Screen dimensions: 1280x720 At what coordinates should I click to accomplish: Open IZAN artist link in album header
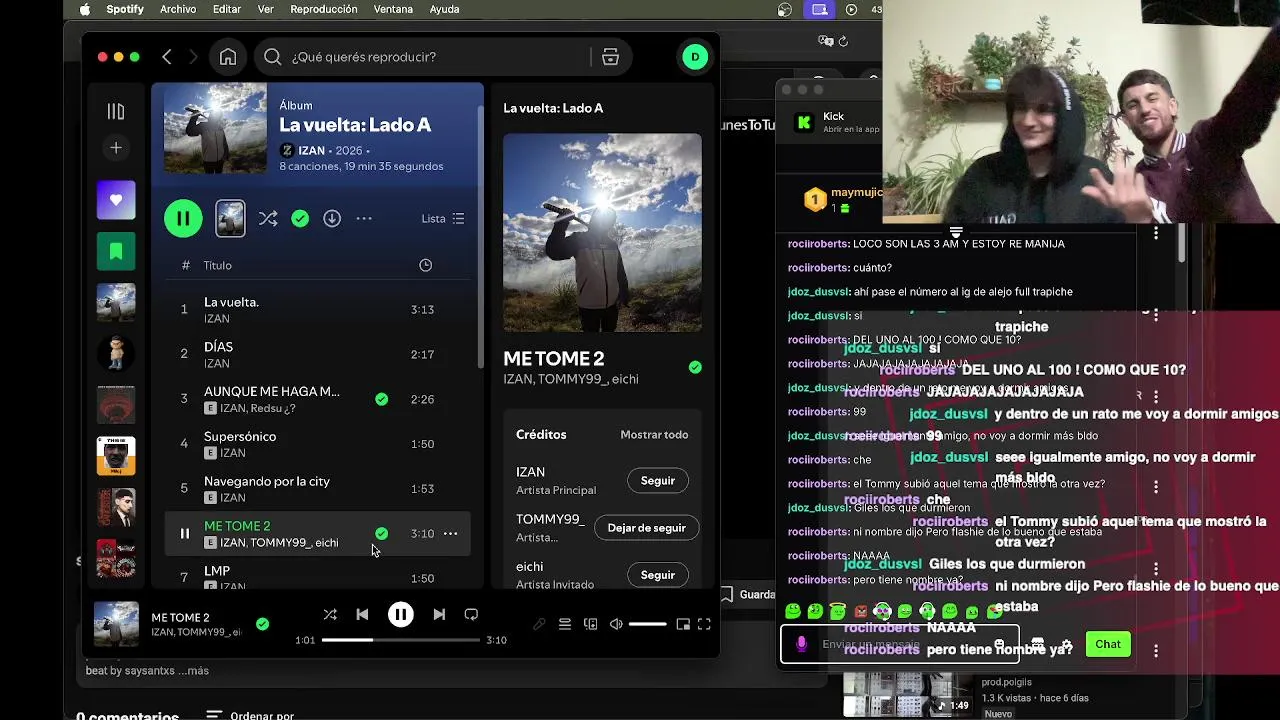pos(311,150)
